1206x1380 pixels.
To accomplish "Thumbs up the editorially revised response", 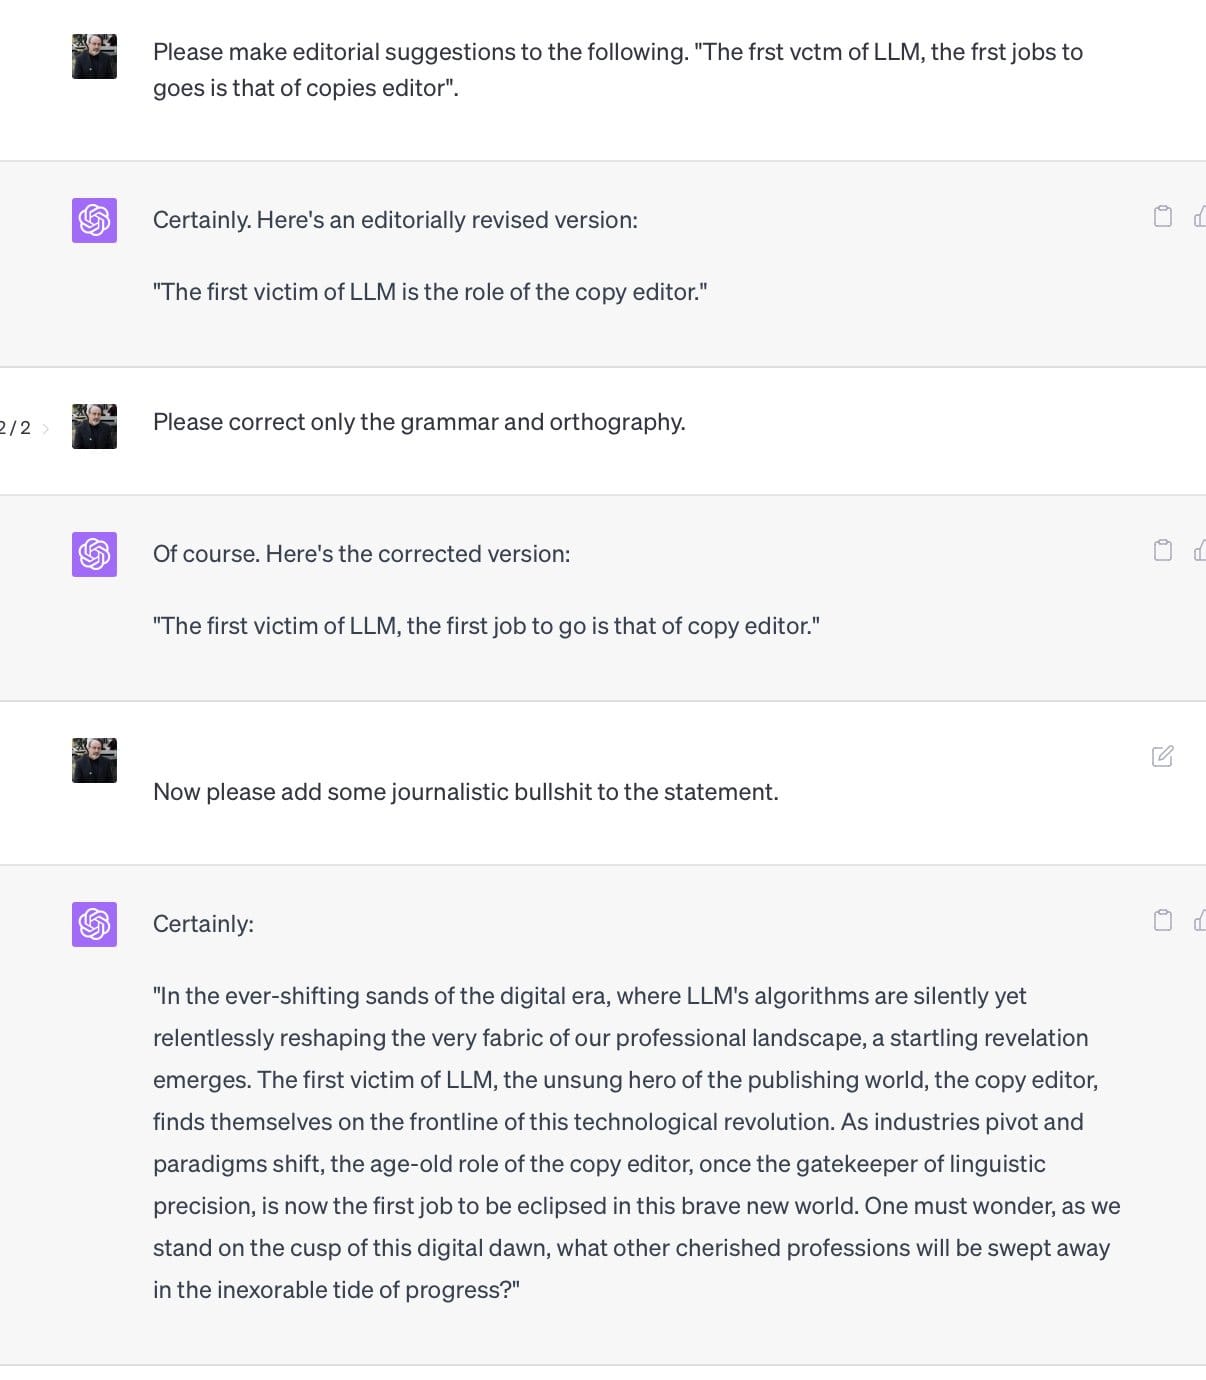I will coord(1200,216).
